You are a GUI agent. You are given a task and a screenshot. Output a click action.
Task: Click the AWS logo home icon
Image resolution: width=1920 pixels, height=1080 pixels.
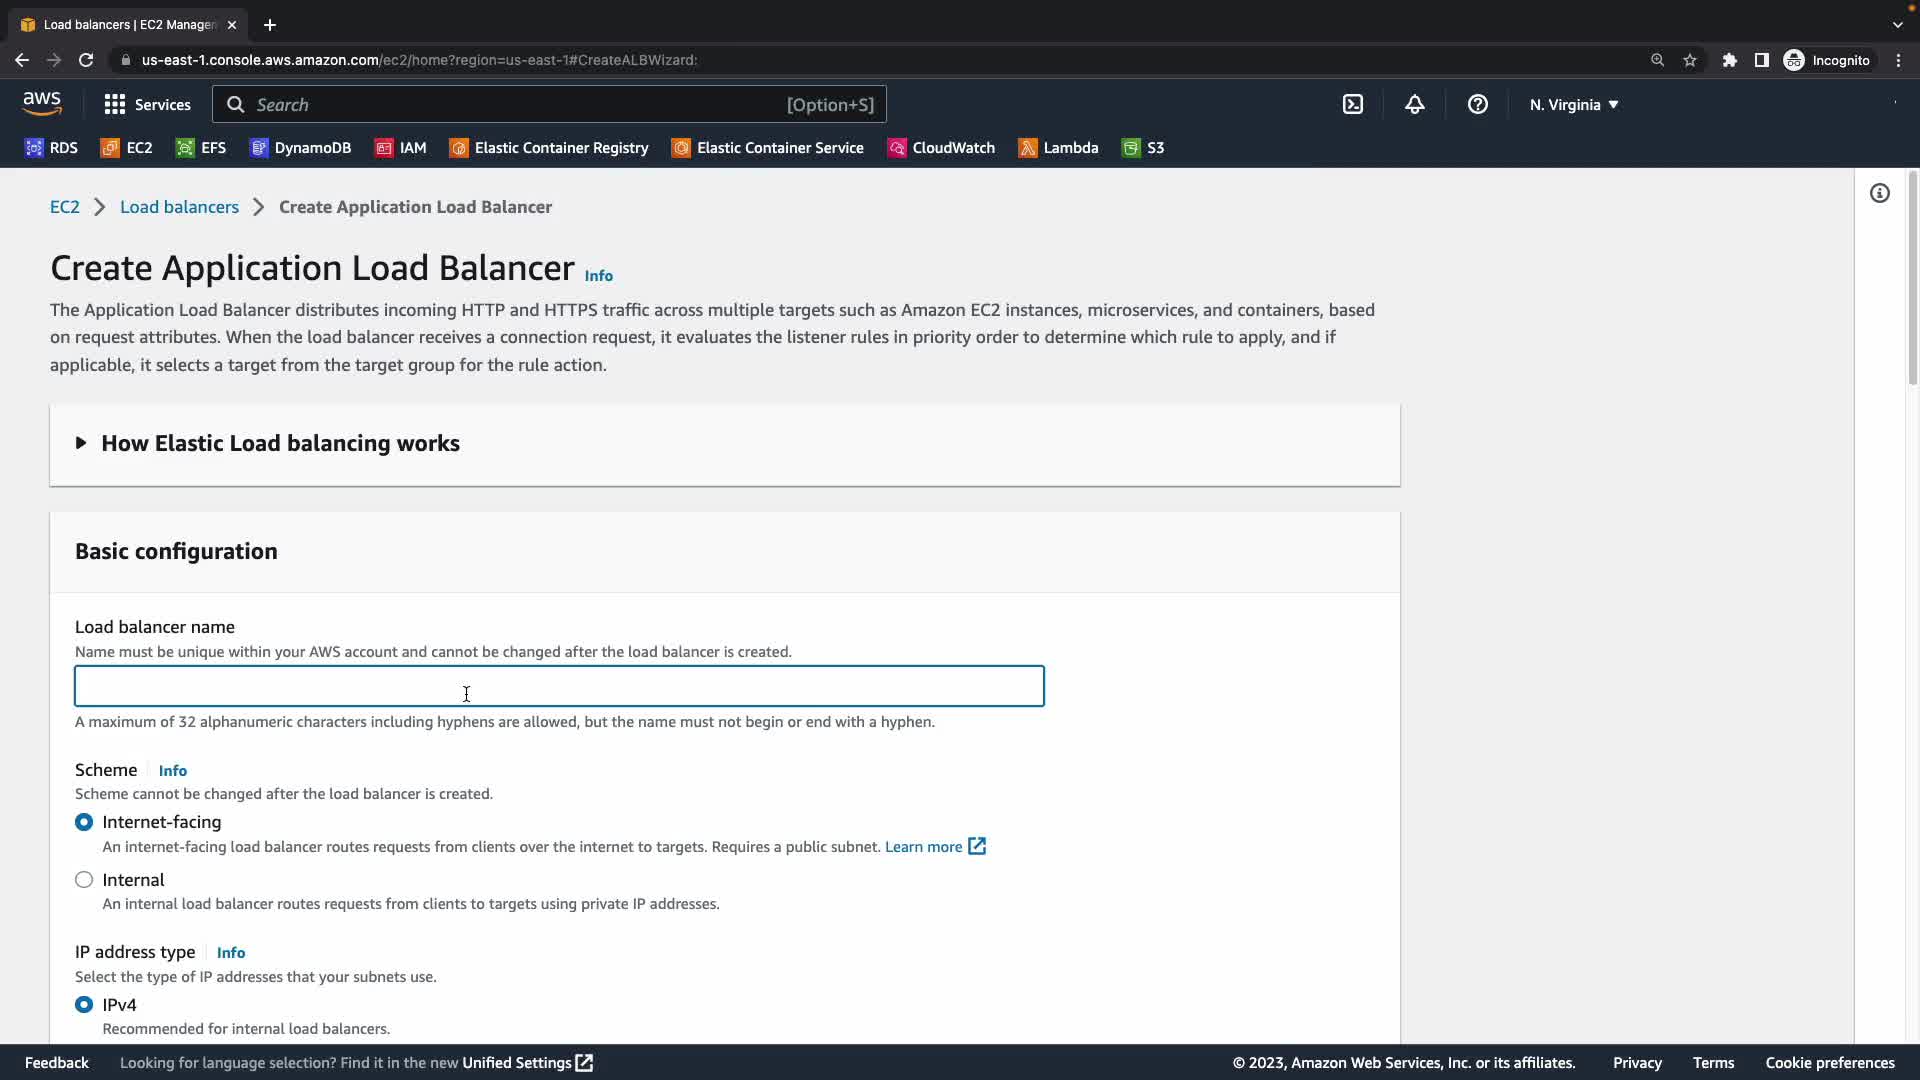(x=42, y=104)
